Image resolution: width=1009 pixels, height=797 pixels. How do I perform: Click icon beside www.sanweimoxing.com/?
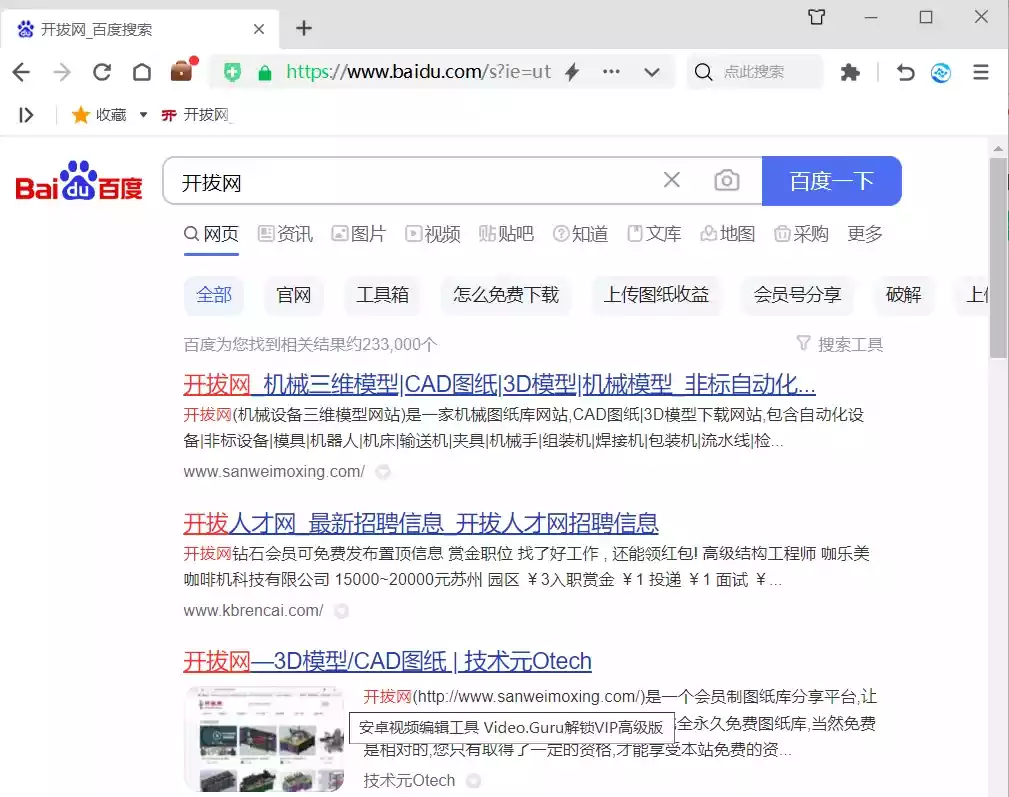[383, 472]
